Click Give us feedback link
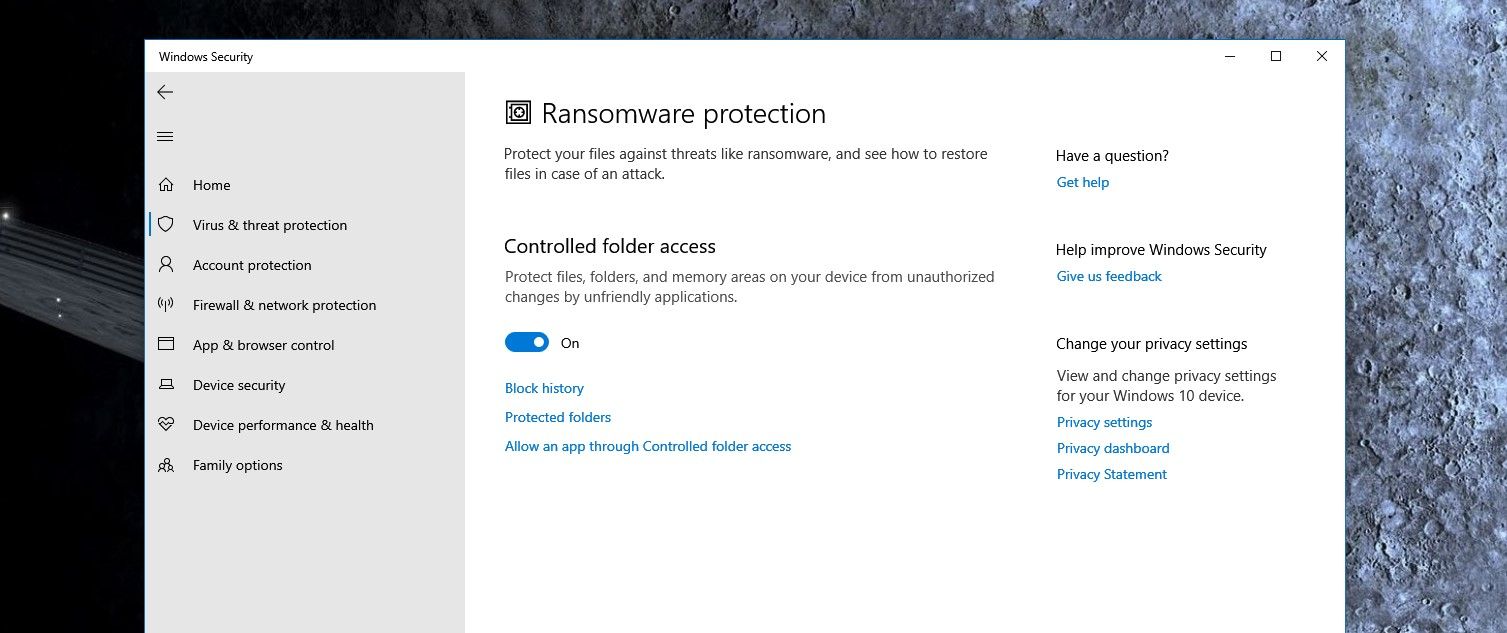Image resolution: width=1507 pixels, height=633 pixels. coord(1109,276)
